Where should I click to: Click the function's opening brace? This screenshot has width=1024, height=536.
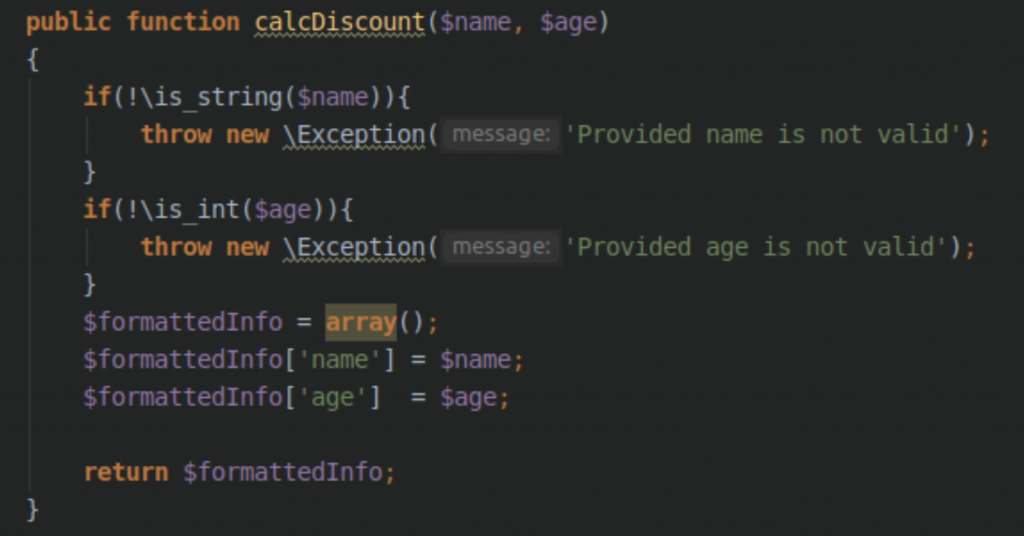(x=33, y=60)
